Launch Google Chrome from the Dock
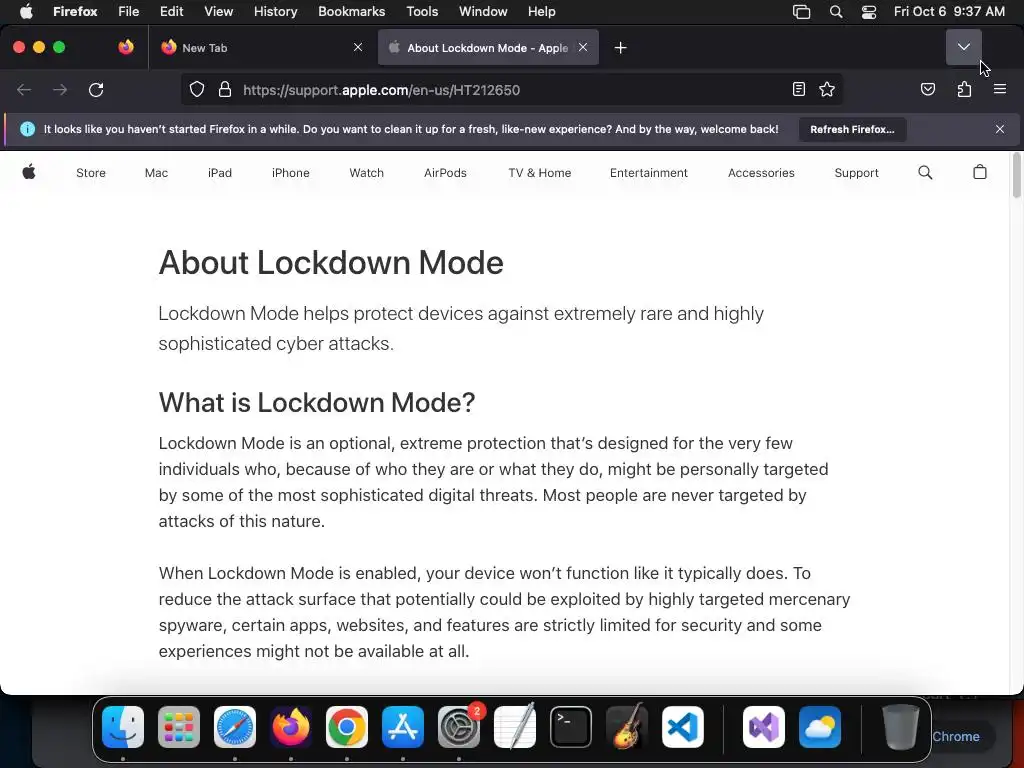 [347, 727]
